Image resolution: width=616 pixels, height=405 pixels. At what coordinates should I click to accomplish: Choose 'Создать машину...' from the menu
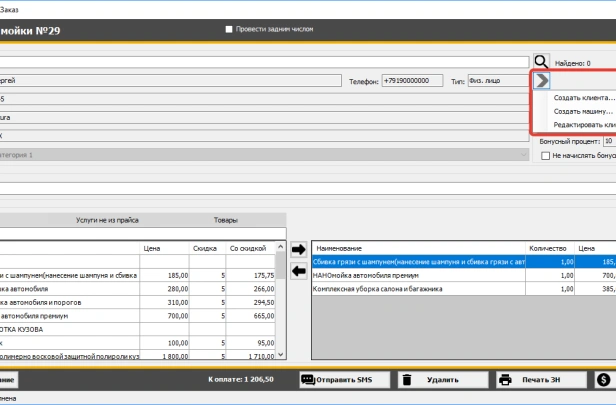583,111
